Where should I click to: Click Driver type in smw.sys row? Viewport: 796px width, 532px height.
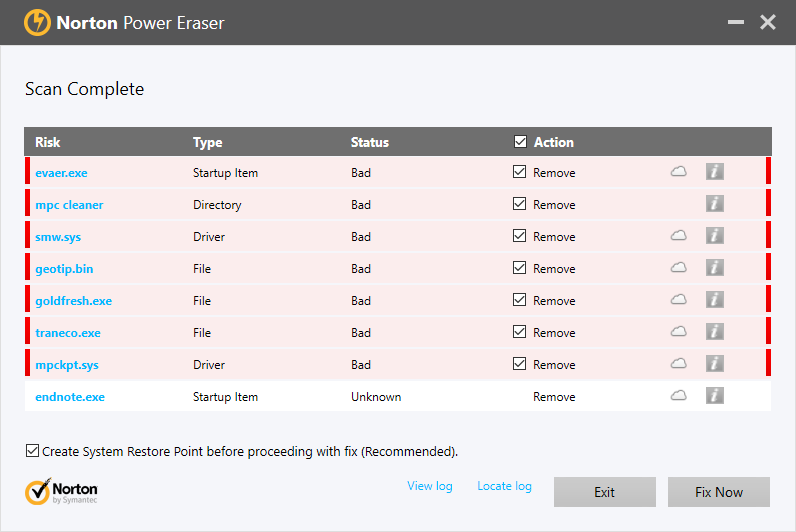pyautogui.click(x=209, y=237)
